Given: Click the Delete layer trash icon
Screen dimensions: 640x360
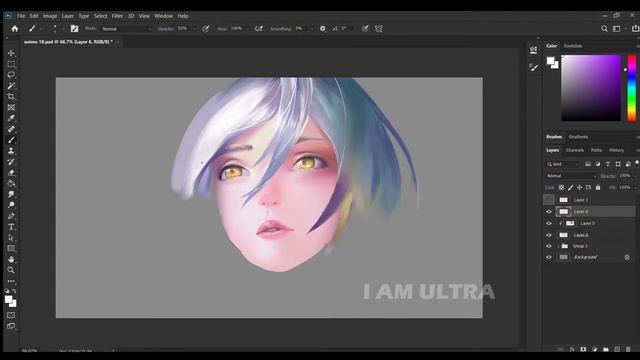Looking at the screenshot, I should point(628,349).
